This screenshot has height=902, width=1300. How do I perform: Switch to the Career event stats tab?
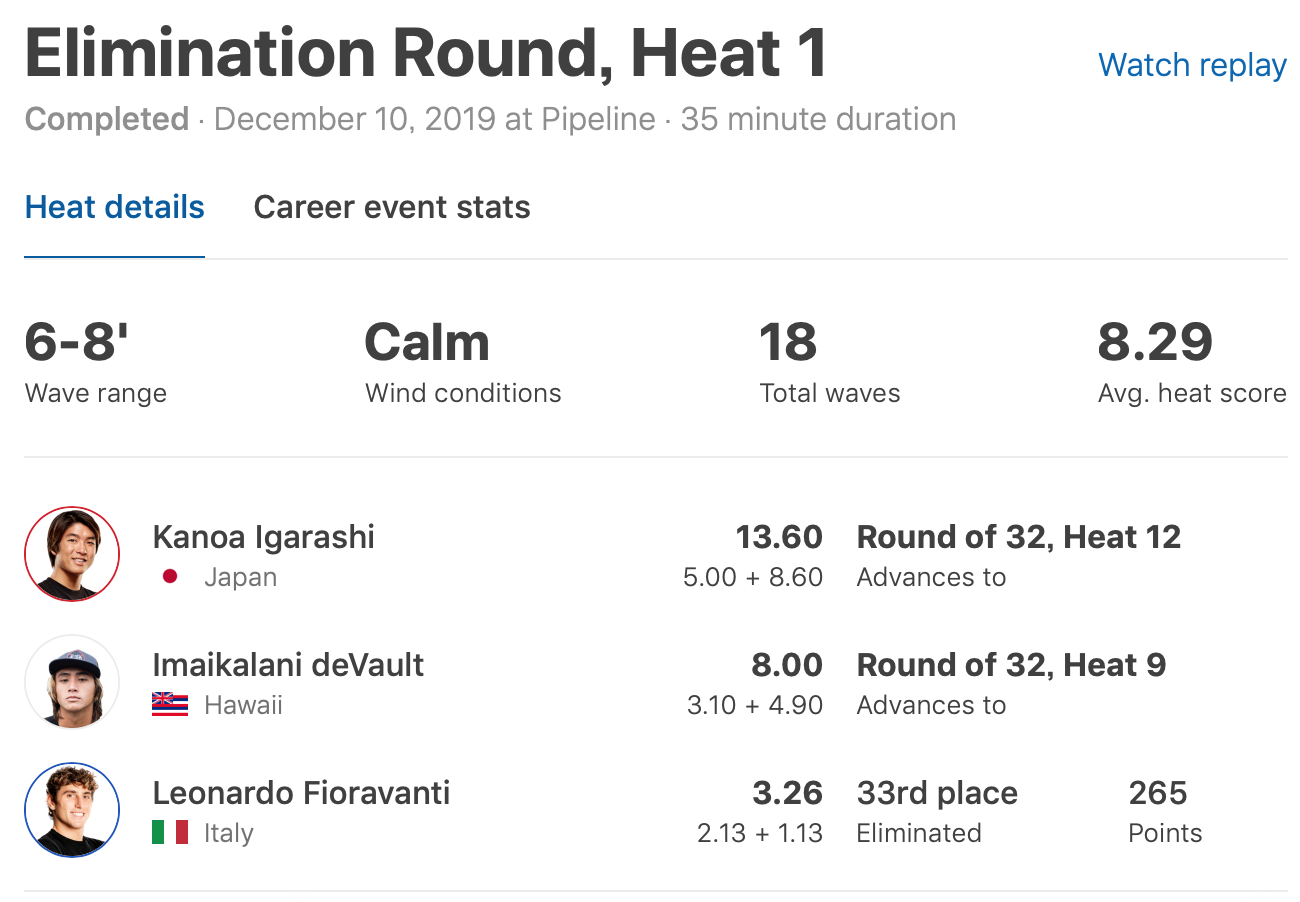tap(392, 207)
